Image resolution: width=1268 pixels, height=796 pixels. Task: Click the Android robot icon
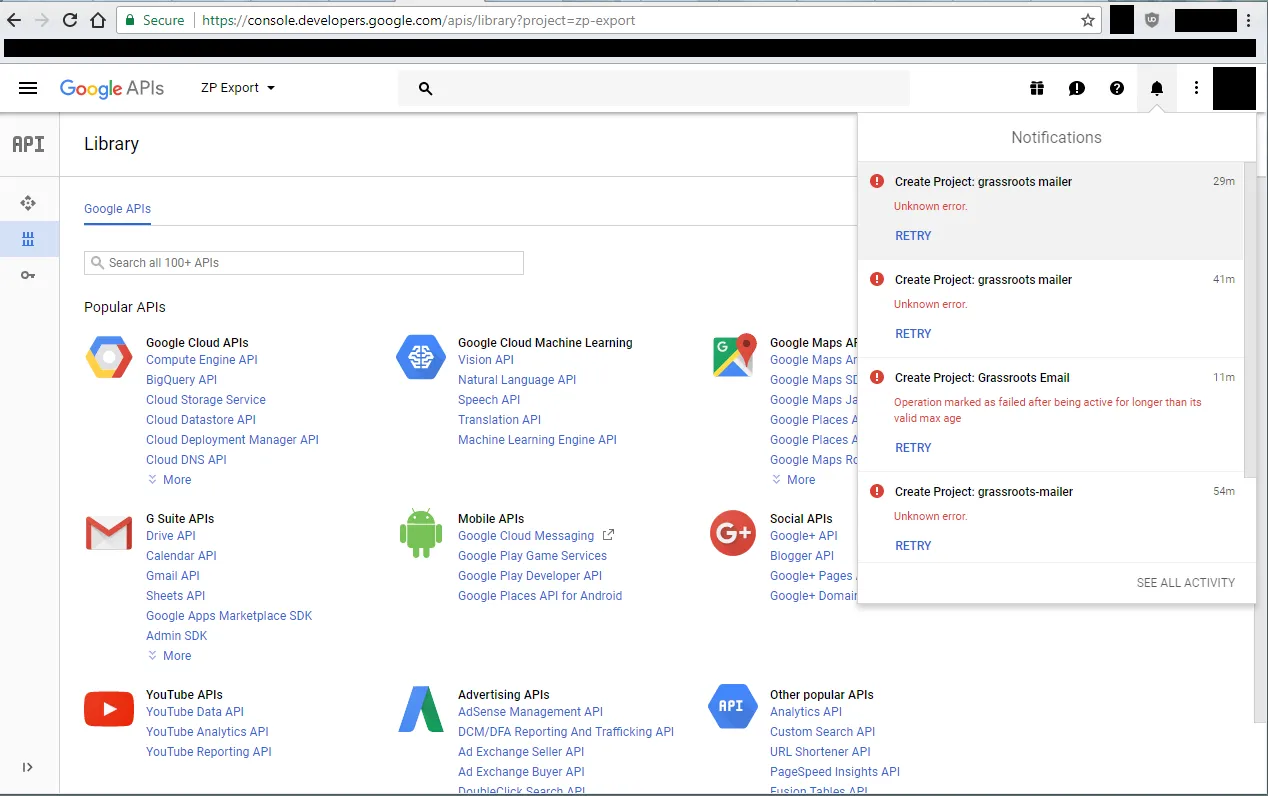(x=420, y=533)
